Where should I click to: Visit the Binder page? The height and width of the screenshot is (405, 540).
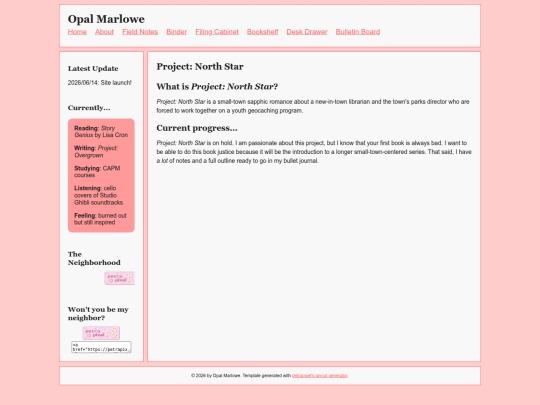tap(177, 32)
